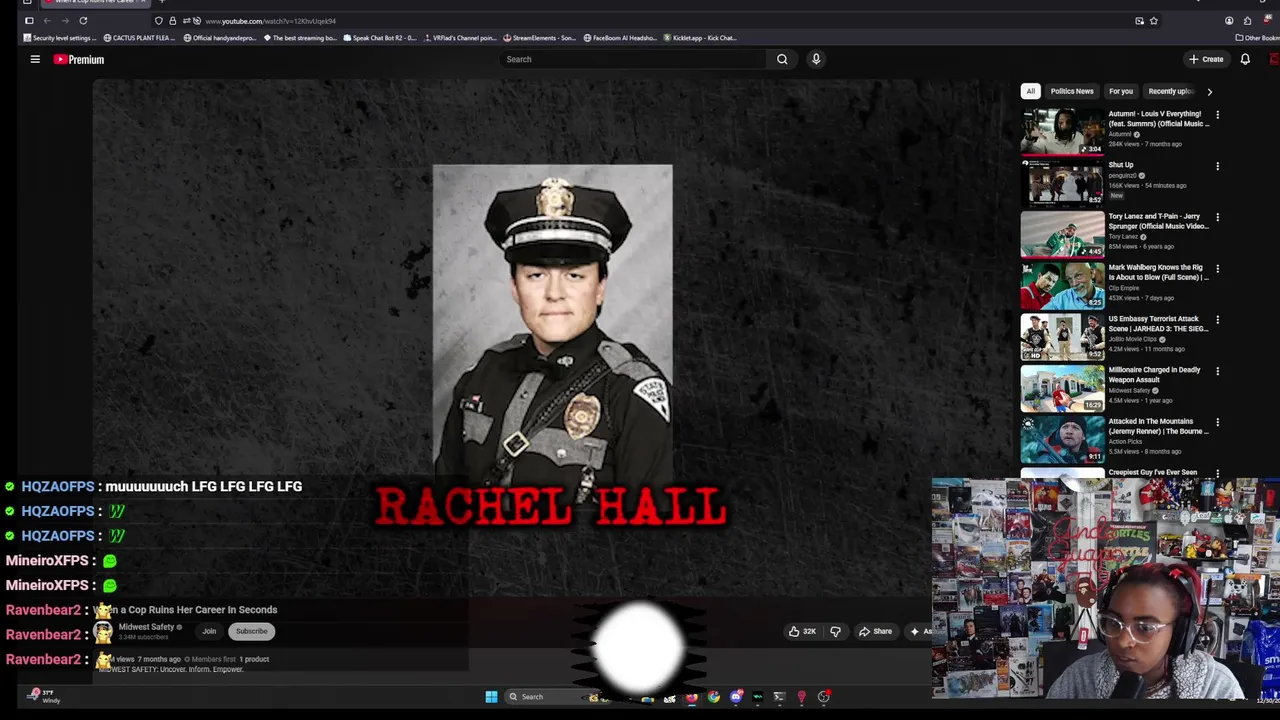This screenshot has height=720, width=1280.
Task: Open 'CACTUS PLANT FLEA' bookmark
Action: [x=140, y=38]
